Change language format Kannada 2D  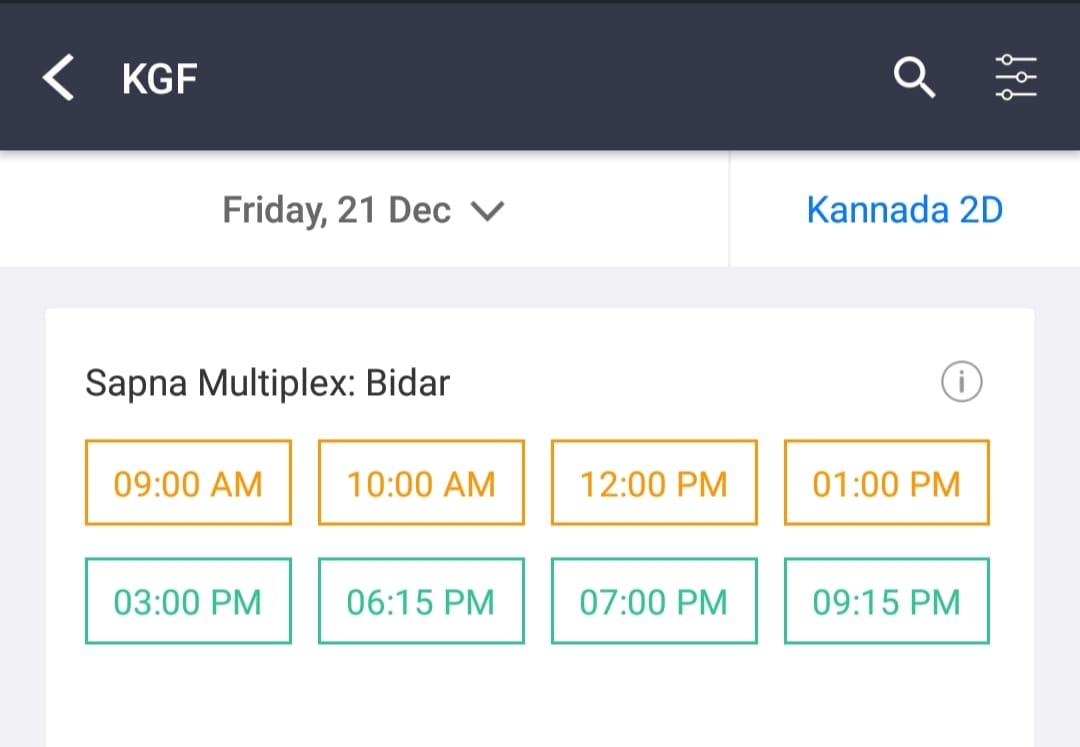coord(904,209)
